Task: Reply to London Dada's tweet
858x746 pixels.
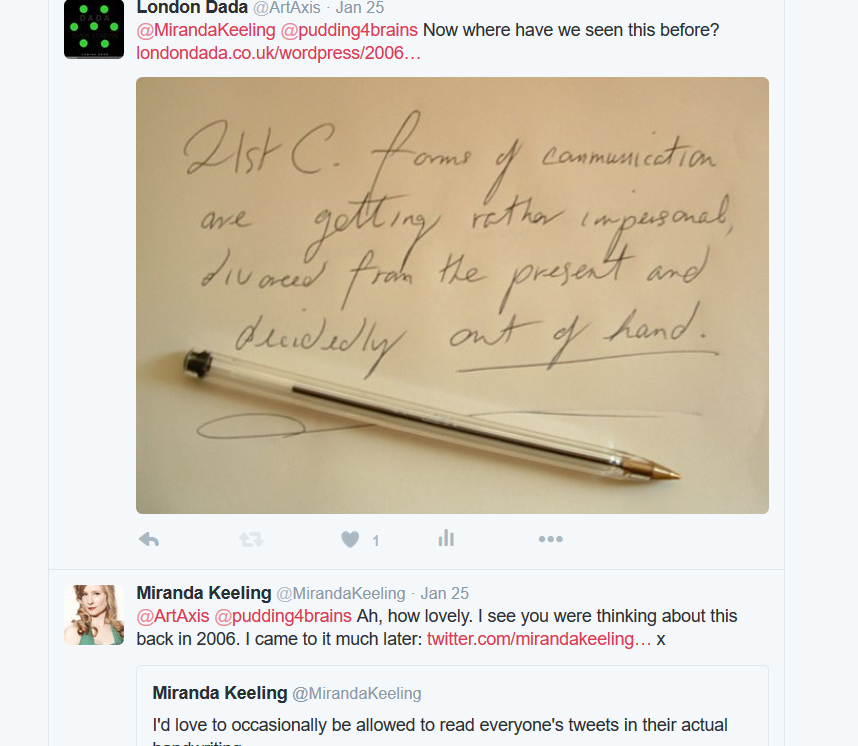Action: pyautogui.click(x=149, y=539)
